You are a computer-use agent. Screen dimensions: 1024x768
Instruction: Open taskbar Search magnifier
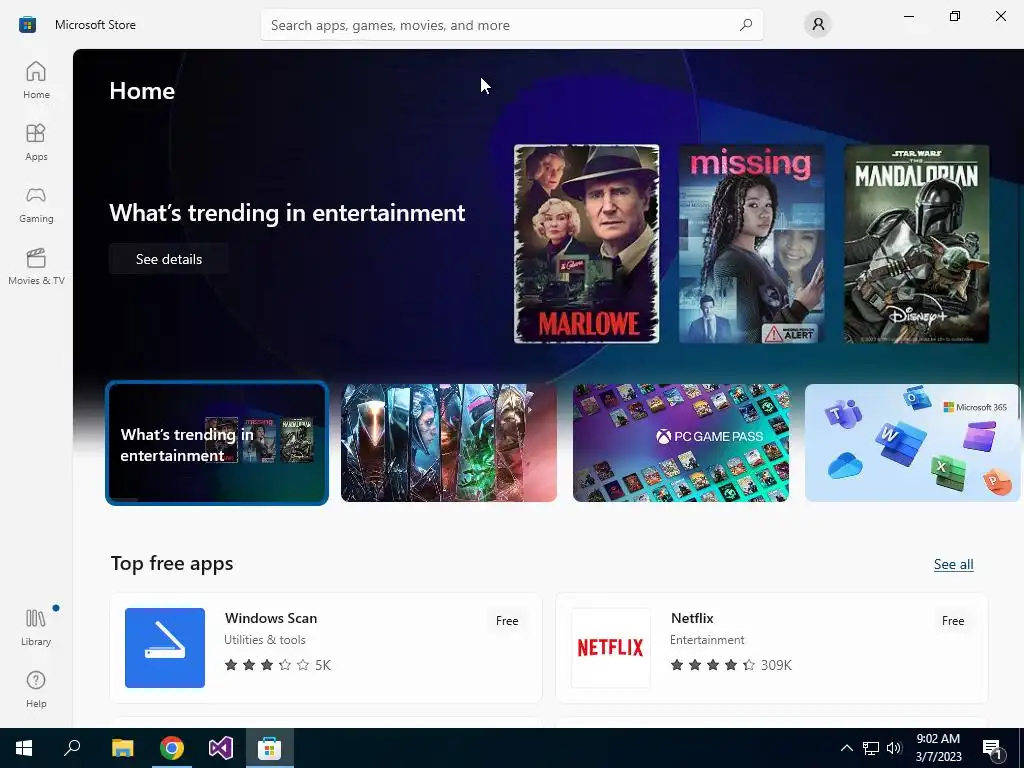point(72,748)
